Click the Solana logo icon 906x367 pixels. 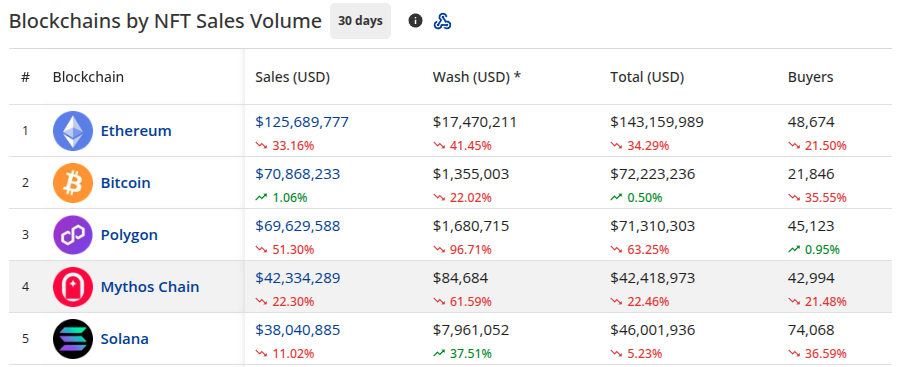[73, 339]
